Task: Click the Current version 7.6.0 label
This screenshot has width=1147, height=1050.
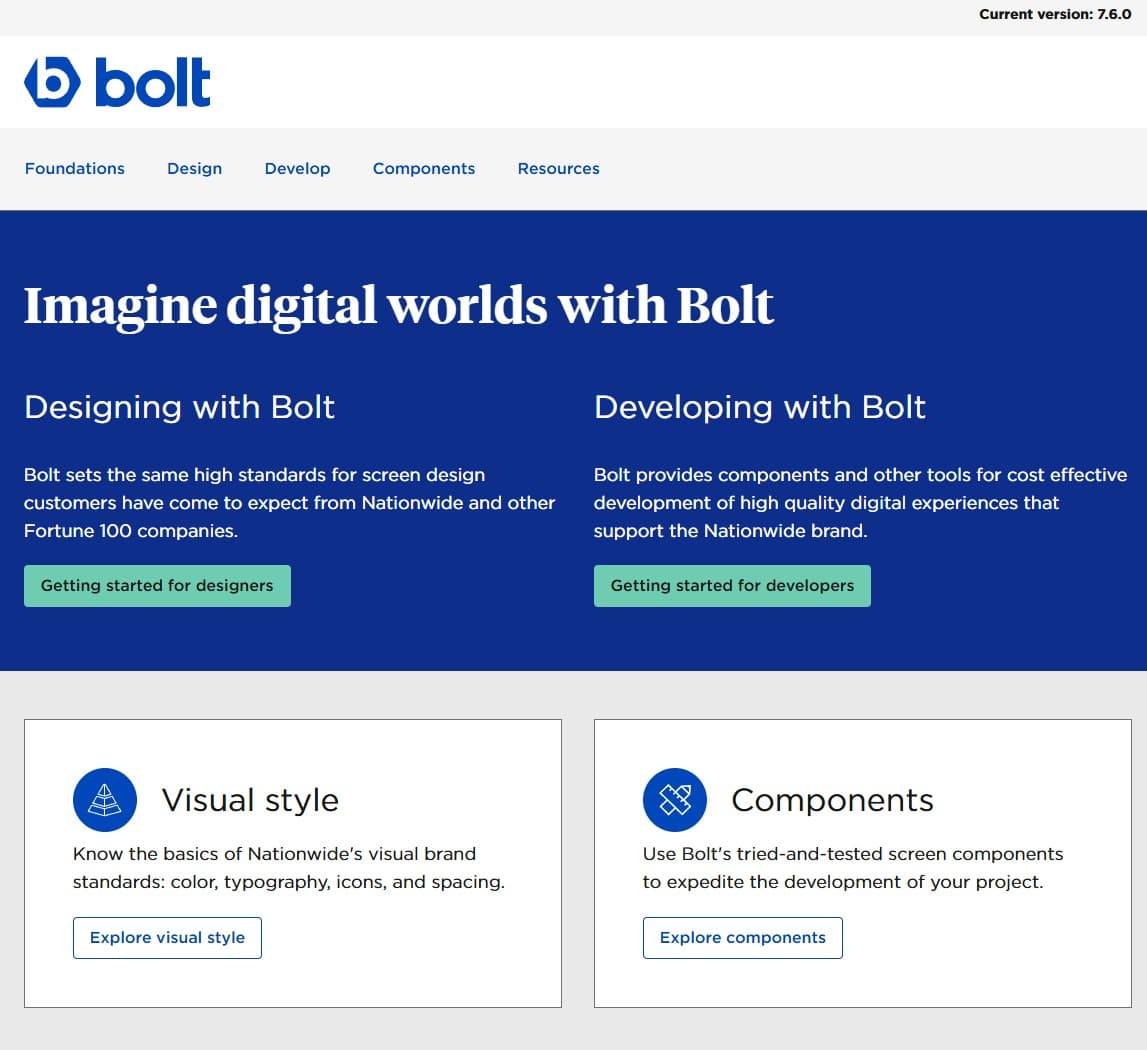Action: coord(1055,14)
